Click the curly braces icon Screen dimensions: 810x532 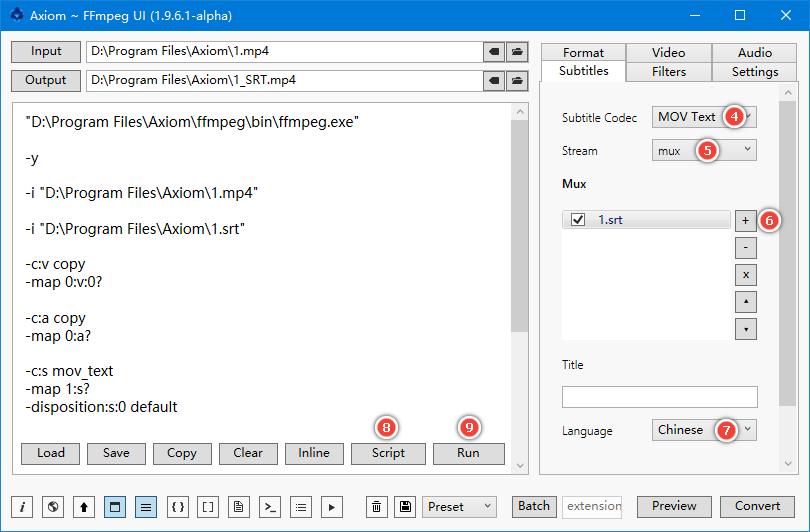[177, 506]
